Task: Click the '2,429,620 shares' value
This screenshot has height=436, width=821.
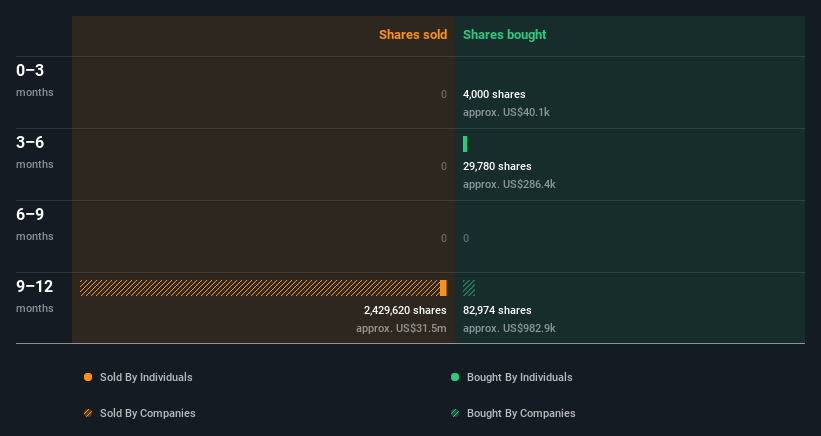Action: point(405,310)
